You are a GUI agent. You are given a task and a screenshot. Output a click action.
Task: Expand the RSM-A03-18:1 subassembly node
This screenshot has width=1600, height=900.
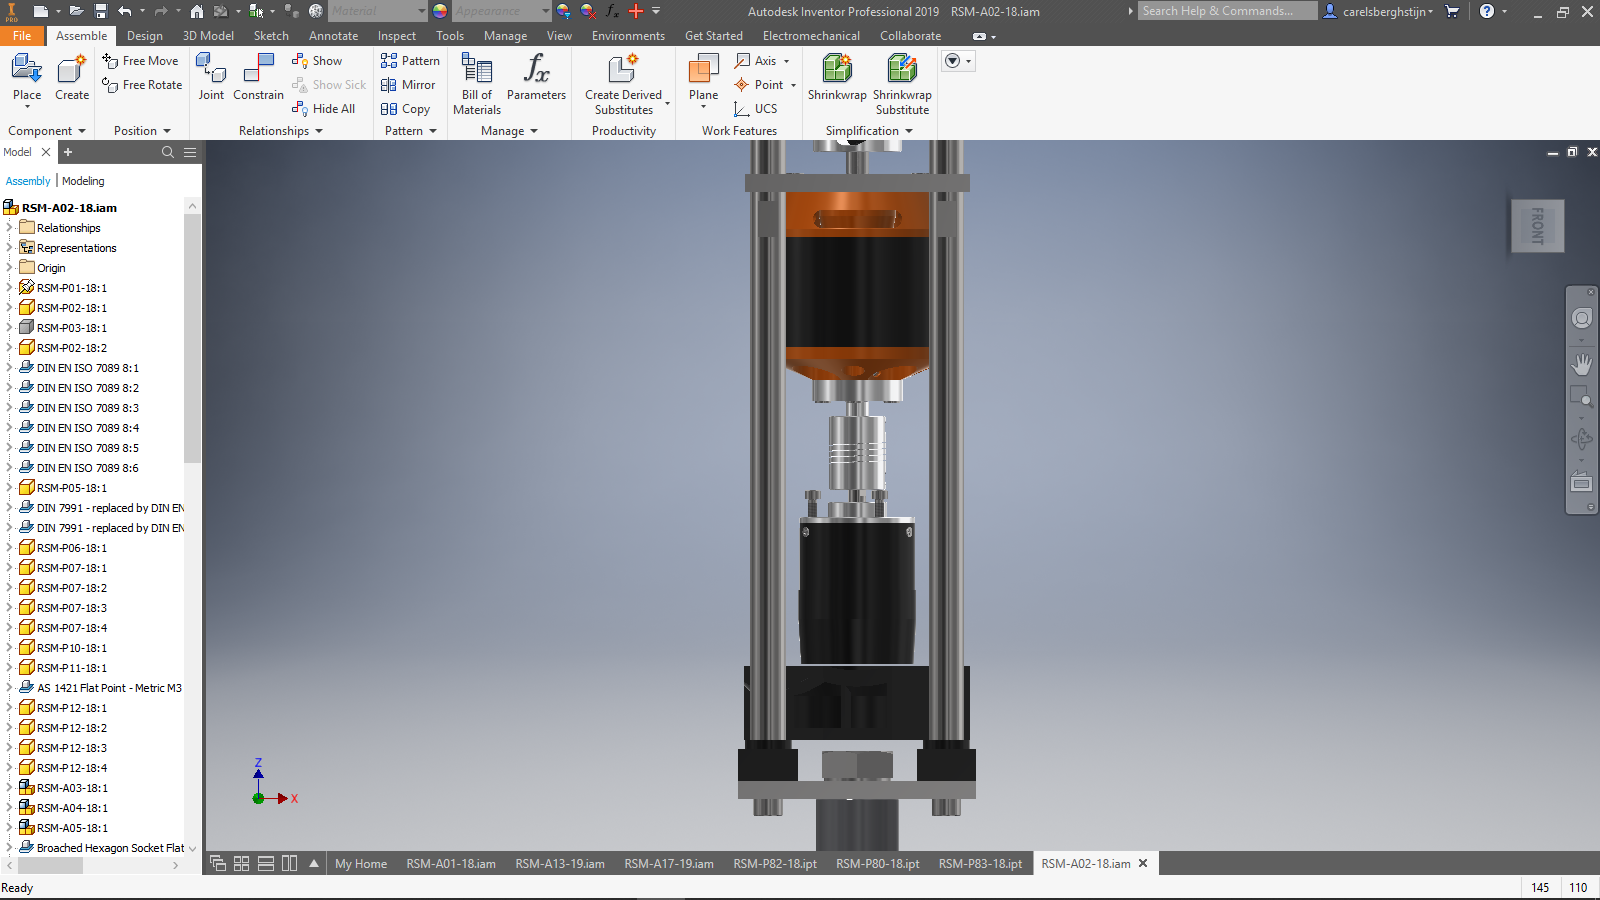point(10,788)
